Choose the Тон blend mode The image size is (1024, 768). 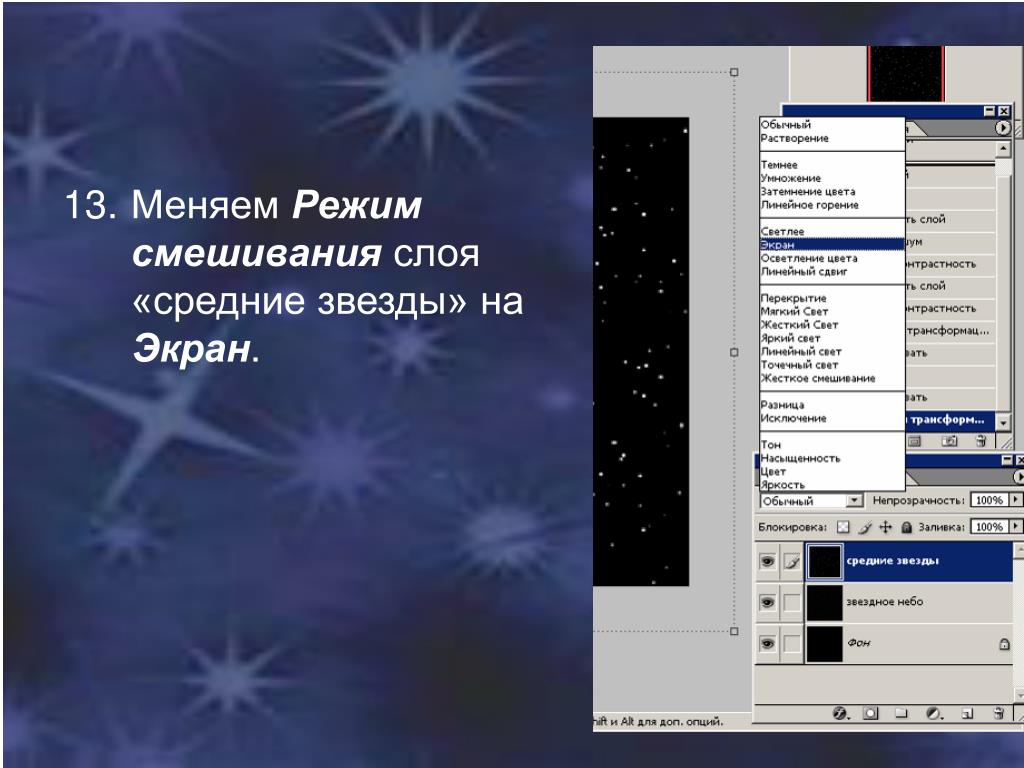point(831,445)
